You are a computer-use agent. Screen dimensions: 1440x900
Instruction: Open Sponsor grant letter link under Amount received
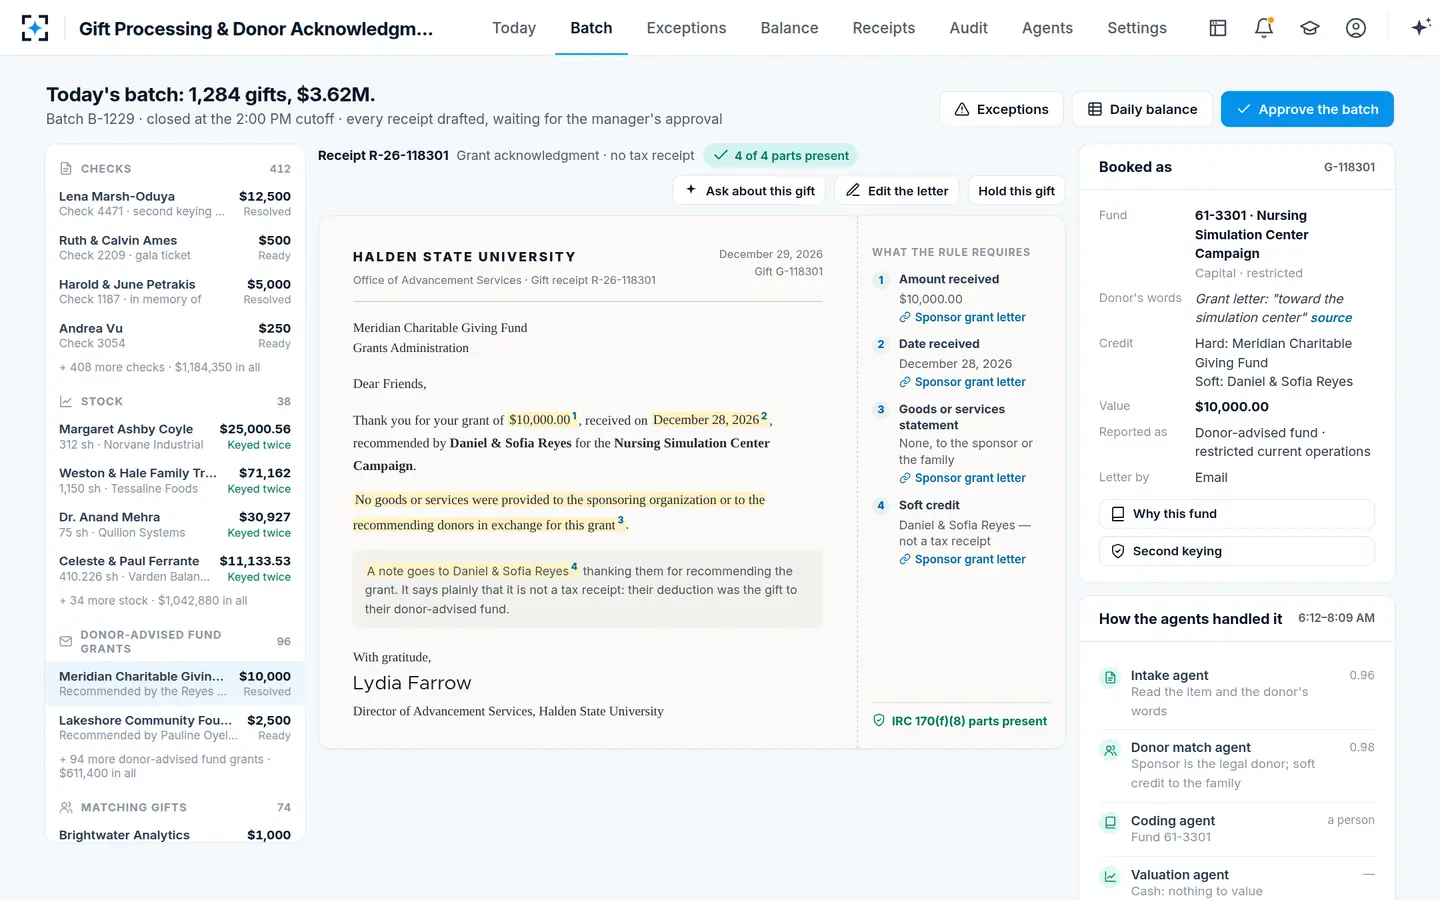[x=962, y=318]
